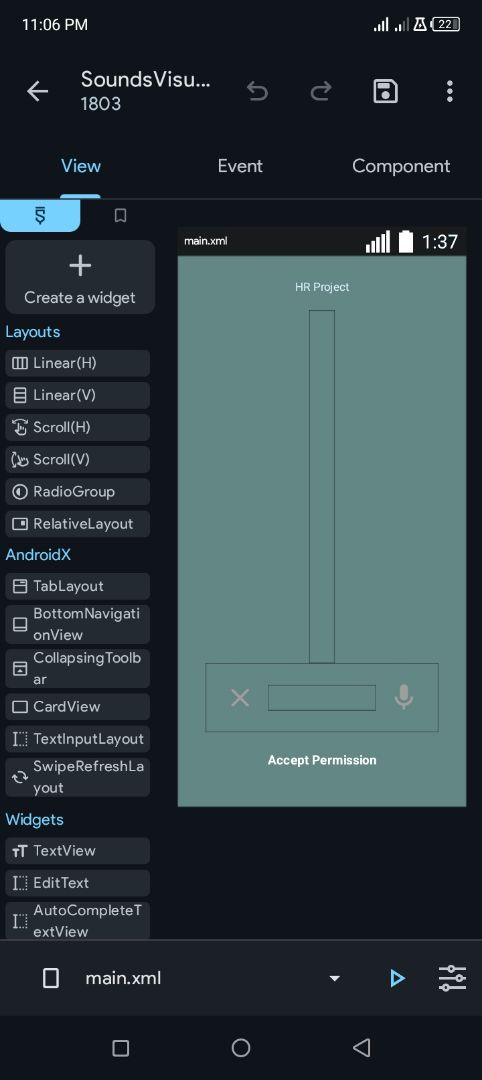Click the redo arrow icon
Image resolution: width=482 pixels, height=1080 pixels.
point(321,91)
